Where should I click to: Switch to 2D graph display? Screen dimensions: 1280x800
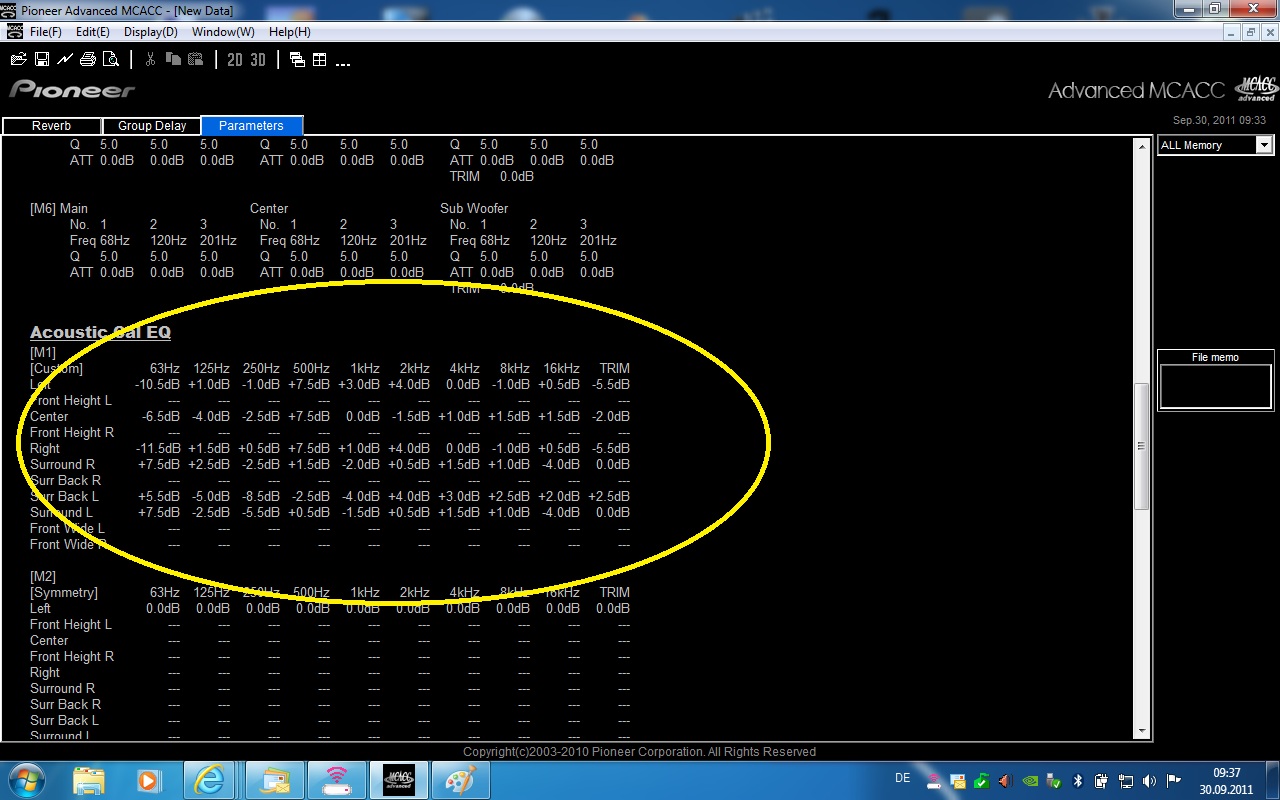(x=235, y=60)
